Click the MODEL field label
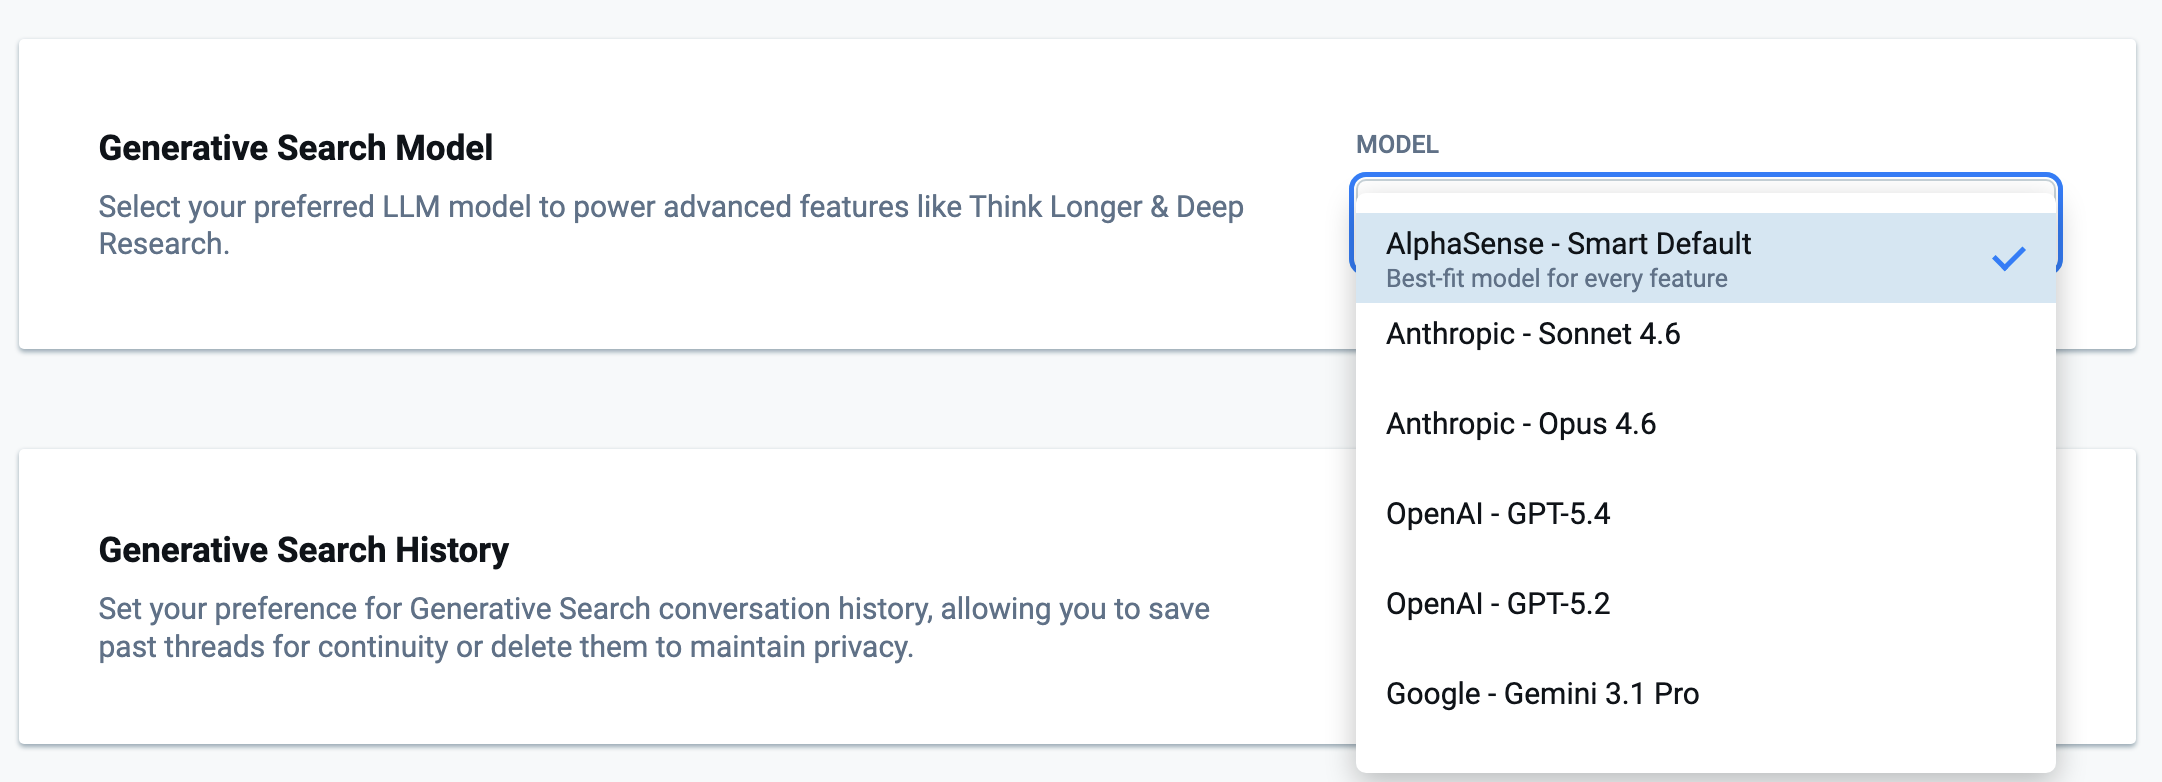Viewport: 2162px width, 782px height. (1397, 145)
